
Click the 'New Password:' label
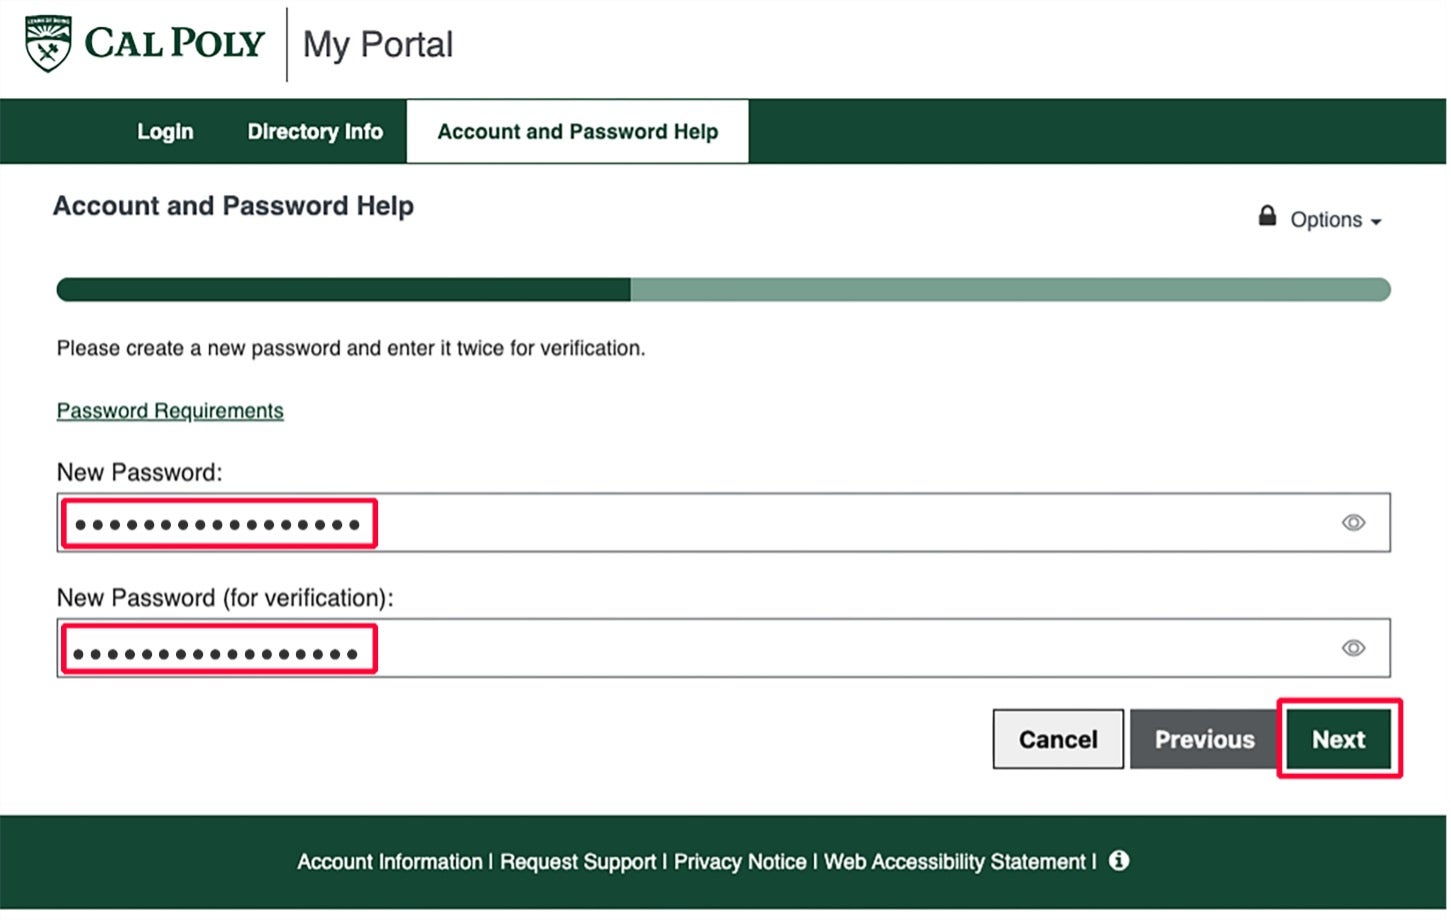coord(140,473)
